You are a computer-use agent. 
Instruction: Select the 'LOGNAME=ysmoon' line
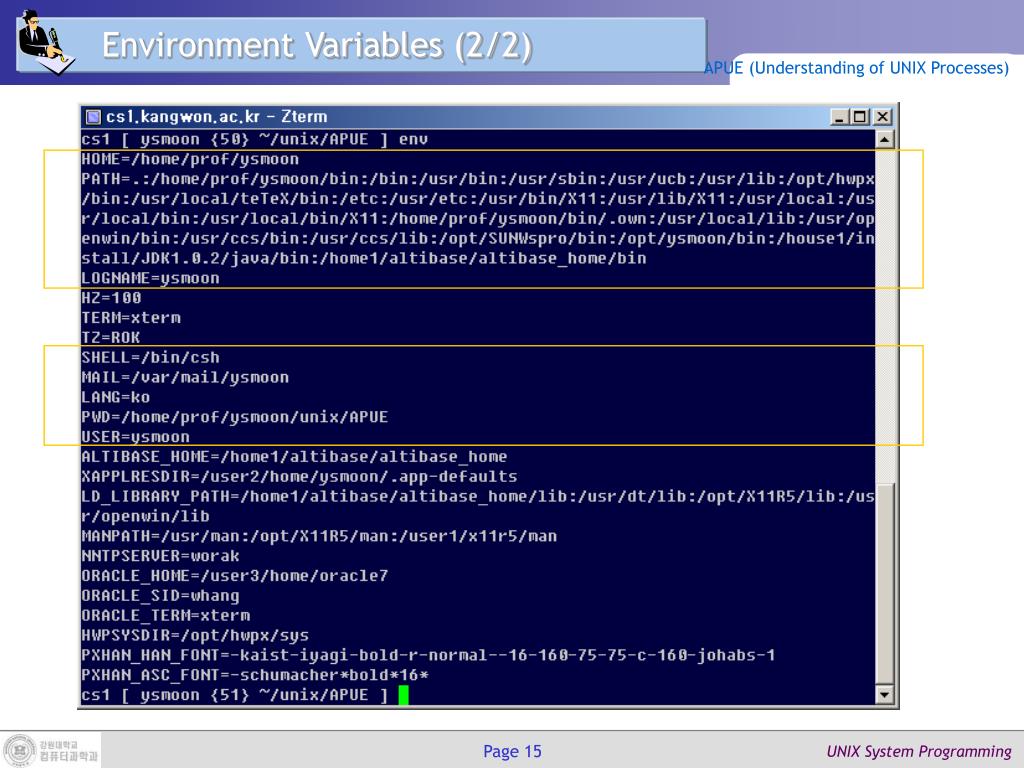(150, 278)
